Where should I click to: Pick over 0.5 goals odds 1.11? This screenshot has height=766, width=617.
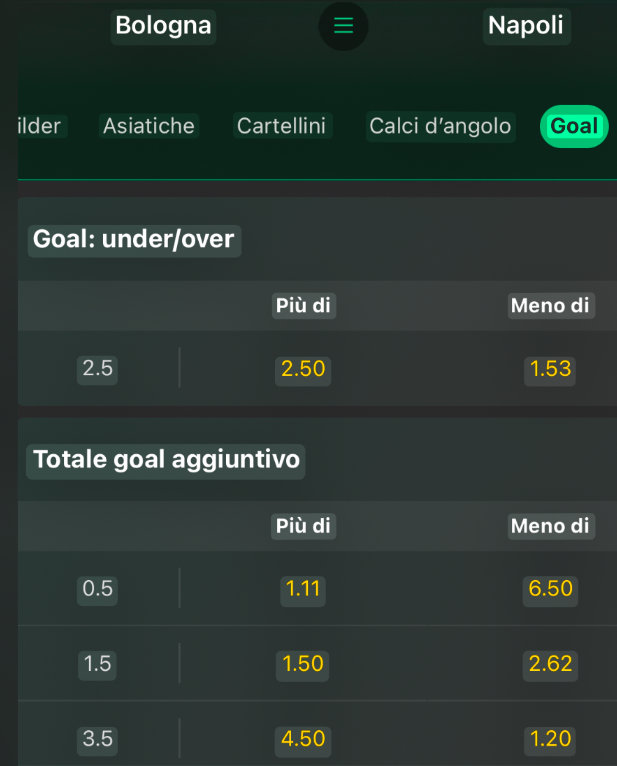click(303, 589)
